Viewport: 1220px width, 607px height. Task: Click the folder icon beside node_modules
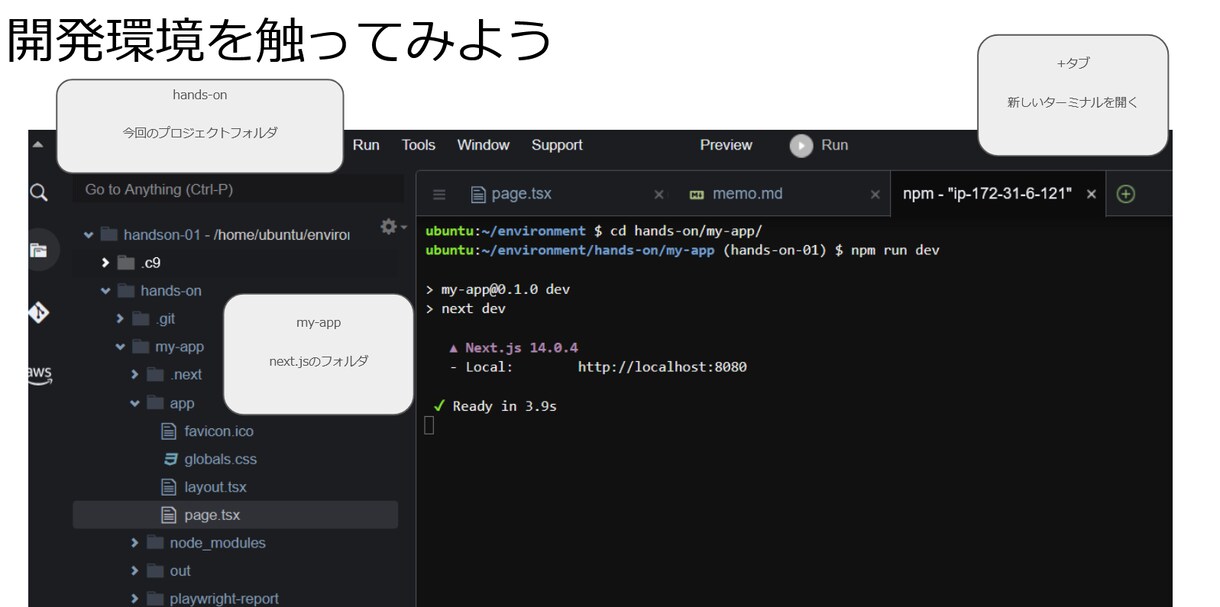point(154,543)
